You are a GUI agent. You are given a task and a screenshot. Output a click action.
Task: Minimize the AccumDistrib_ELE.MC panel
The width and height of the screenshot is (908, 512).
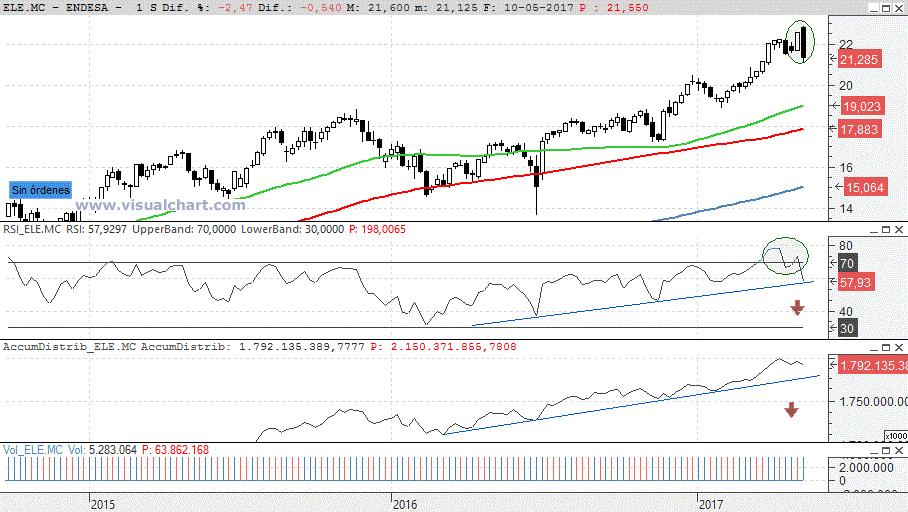click(874, 348)
